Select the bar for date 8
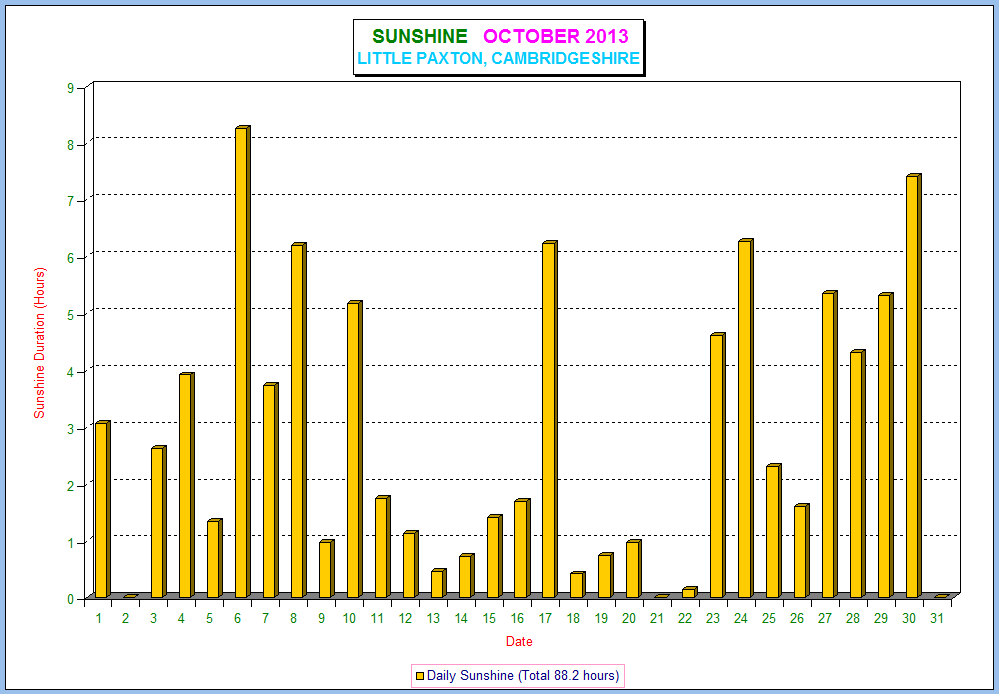 [x=299, y=421]
